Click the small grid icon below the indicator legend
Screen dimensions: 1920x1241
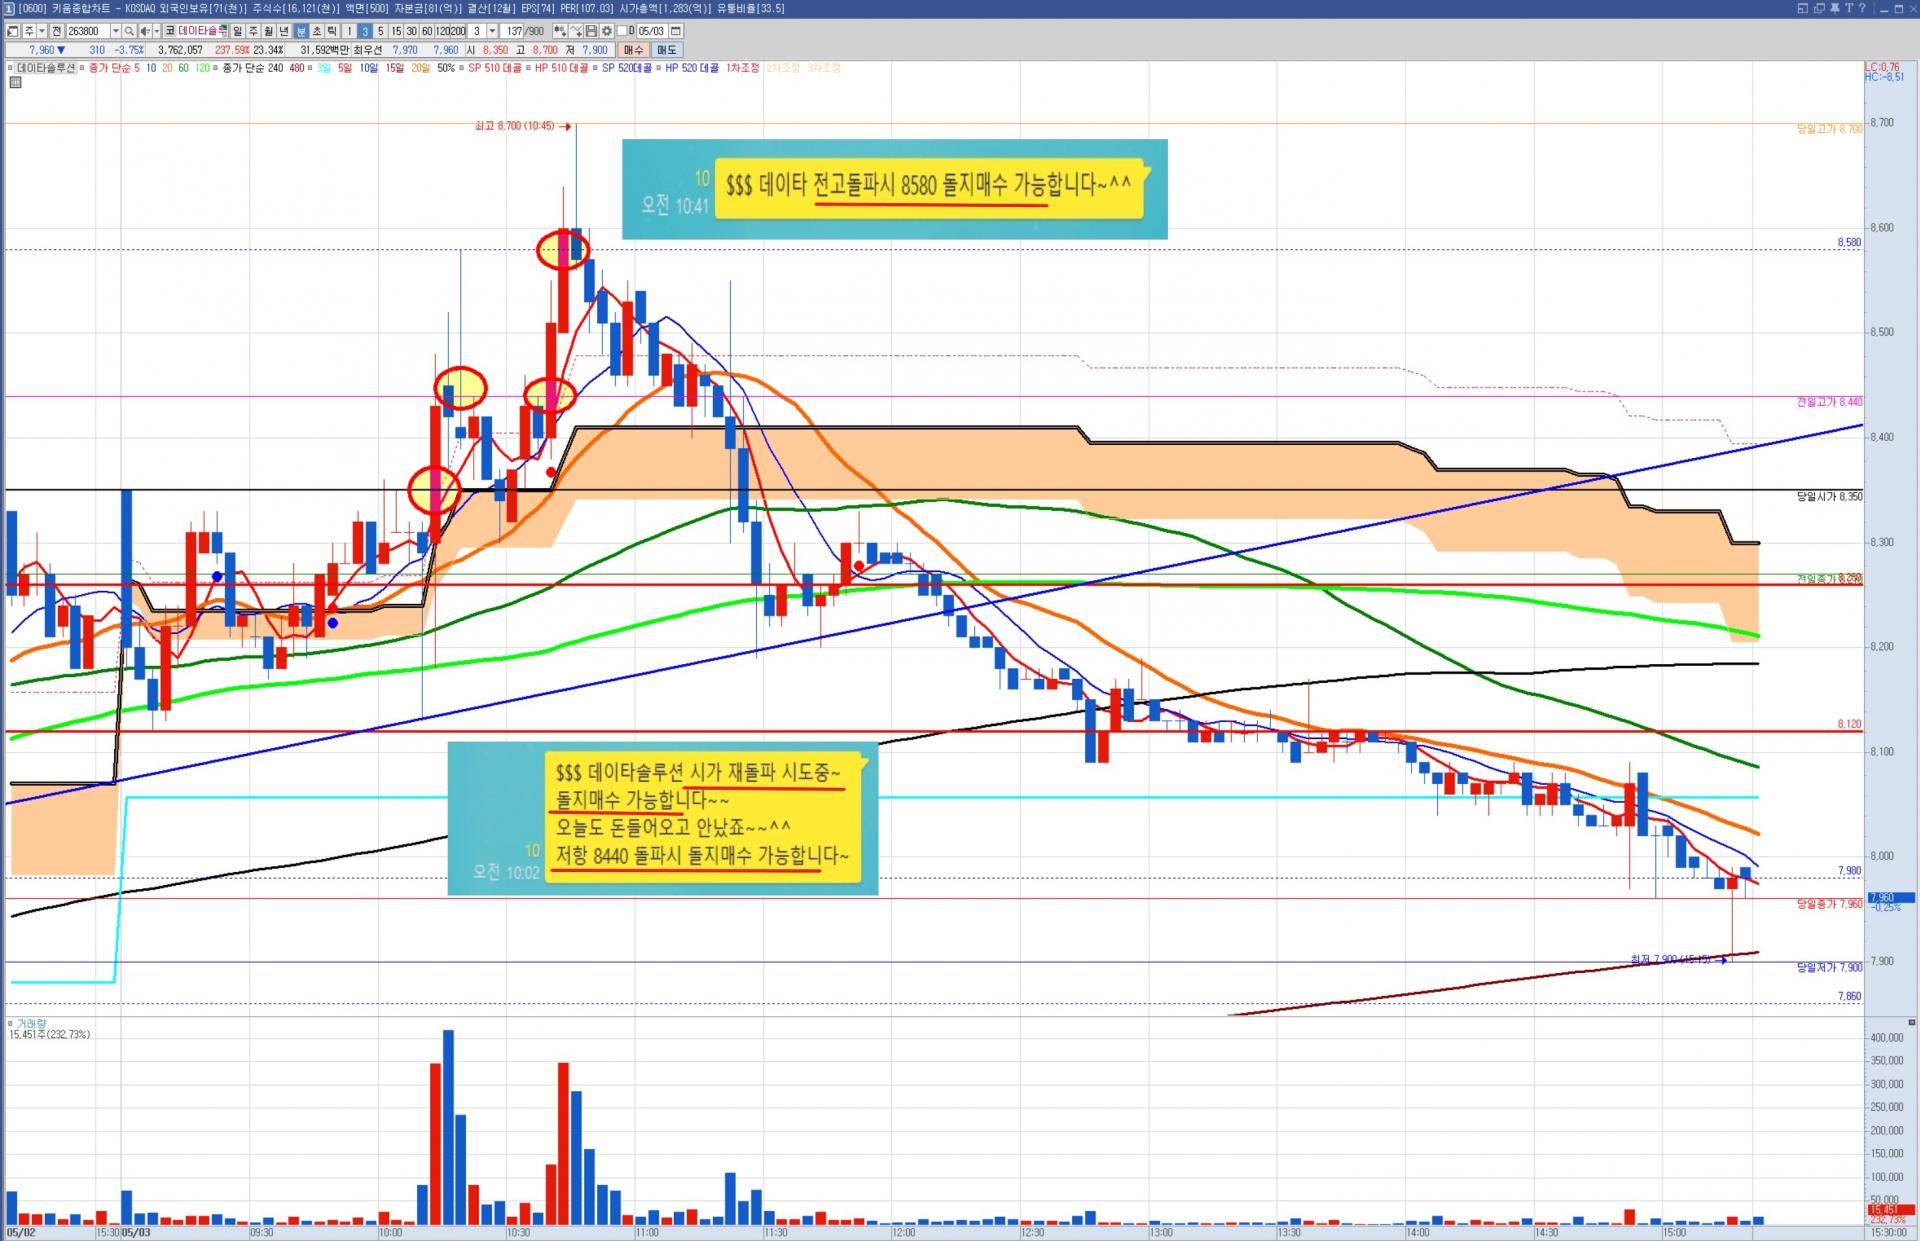pos(15,82)
